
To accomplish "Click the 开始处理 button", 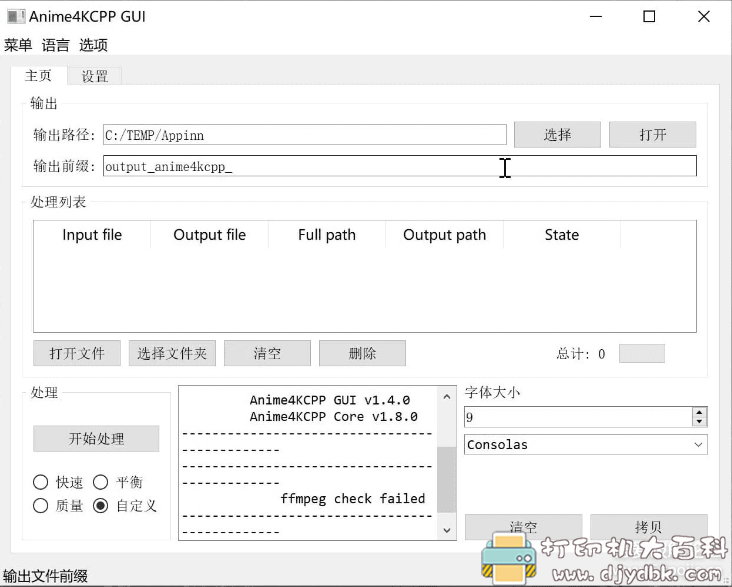I will click(x=96, y=438).
